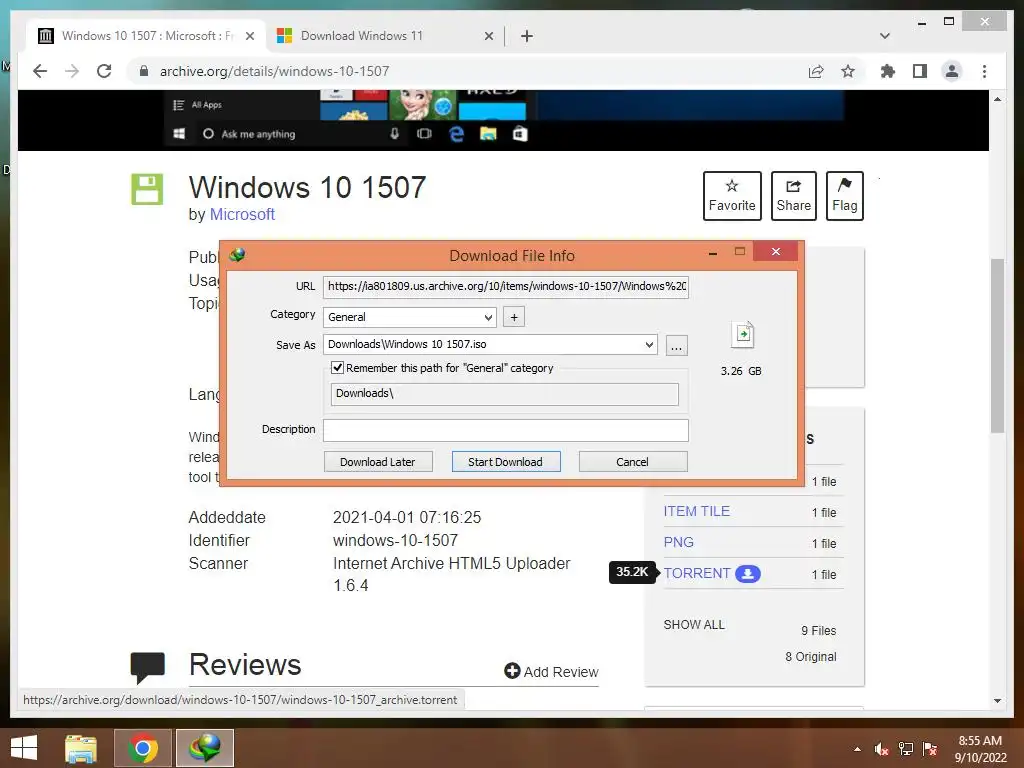
Task: Toggle Chrome's side panel icon
Action: [x=920, y=71]
